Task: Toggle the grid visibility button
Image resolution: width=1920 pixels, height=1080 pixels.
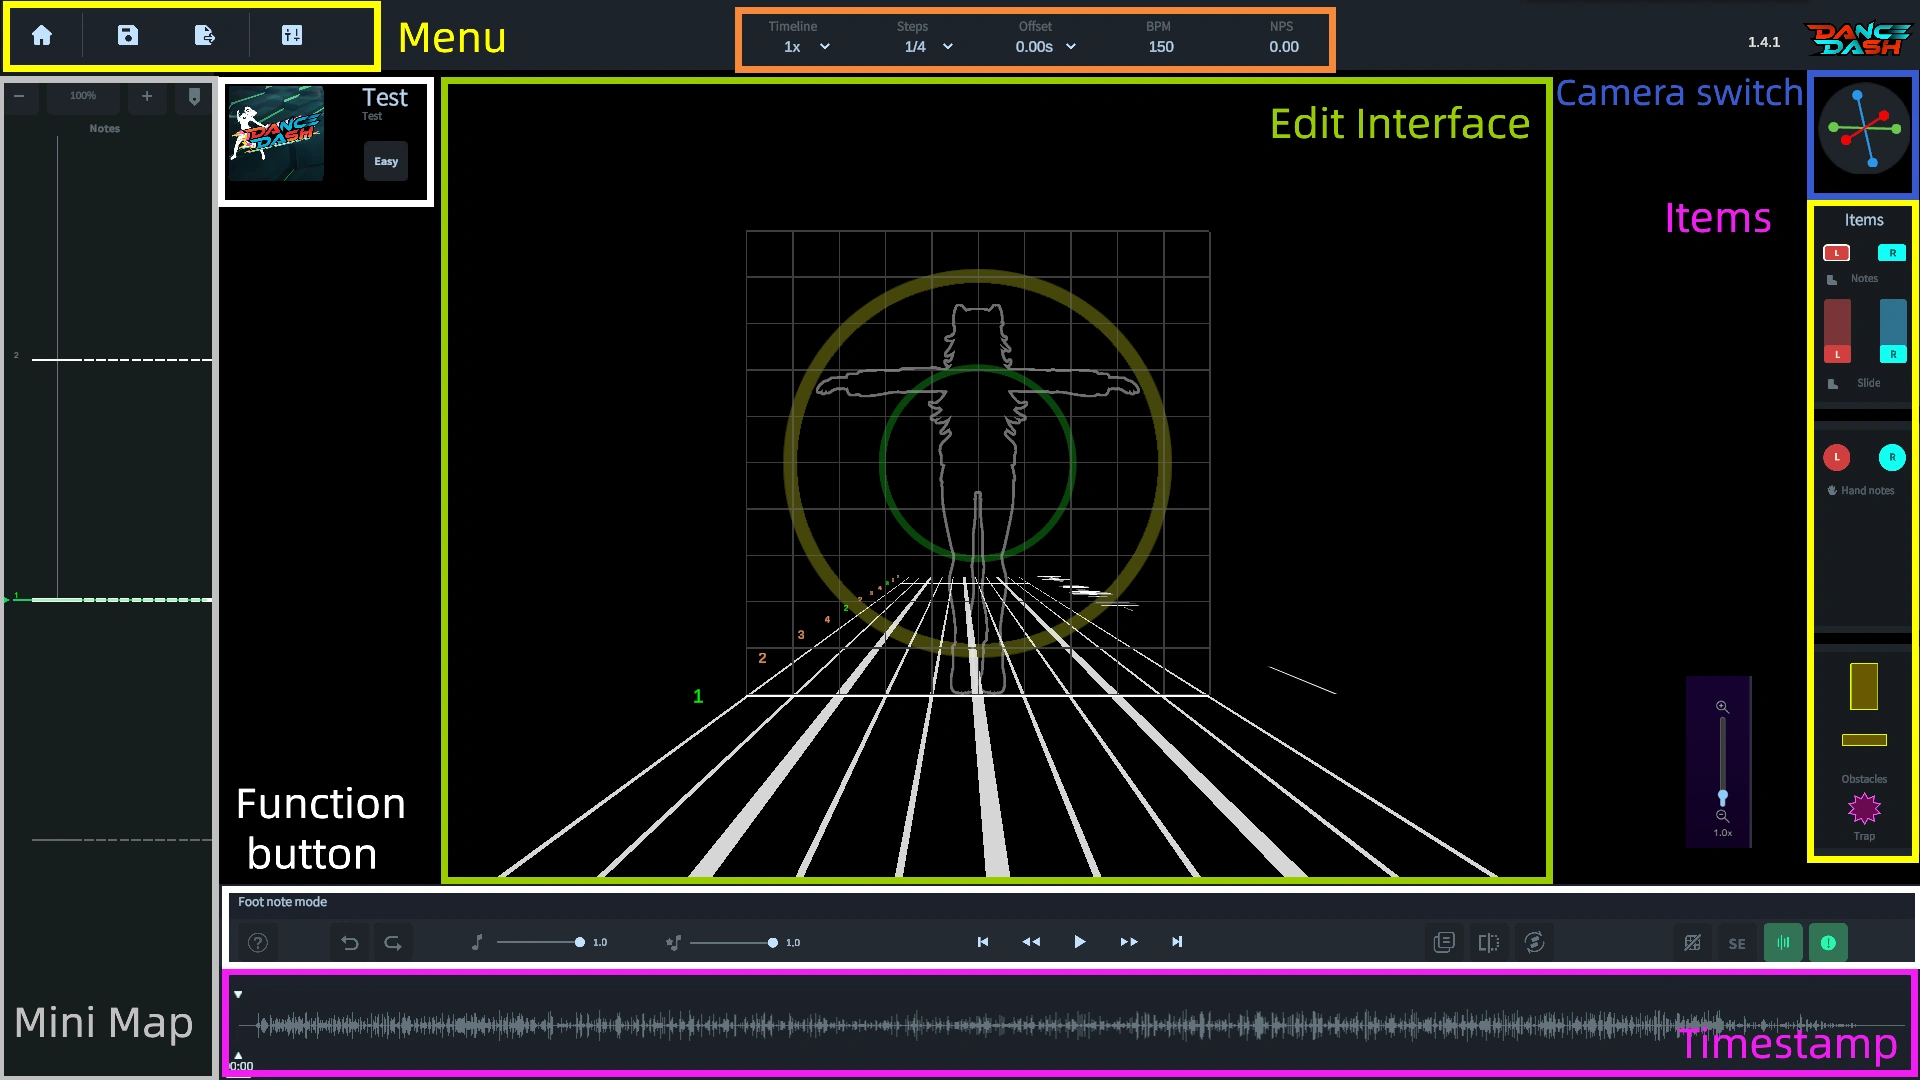Action: click(1692, 943)
